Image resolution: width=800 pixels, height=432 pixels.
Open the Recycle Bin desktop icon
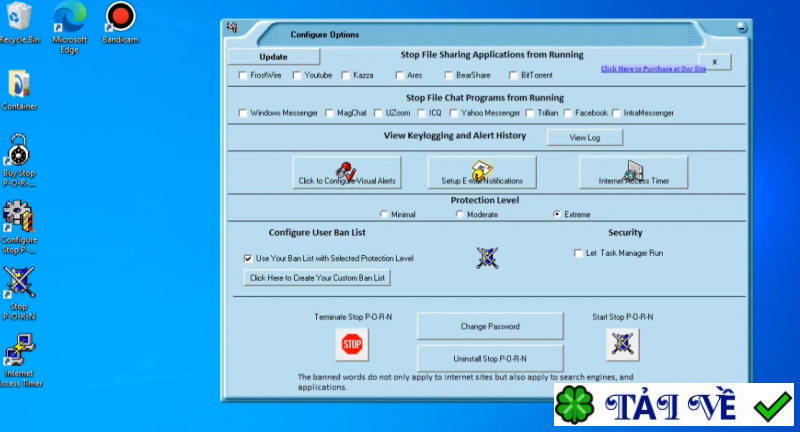(x=19, y=22)
